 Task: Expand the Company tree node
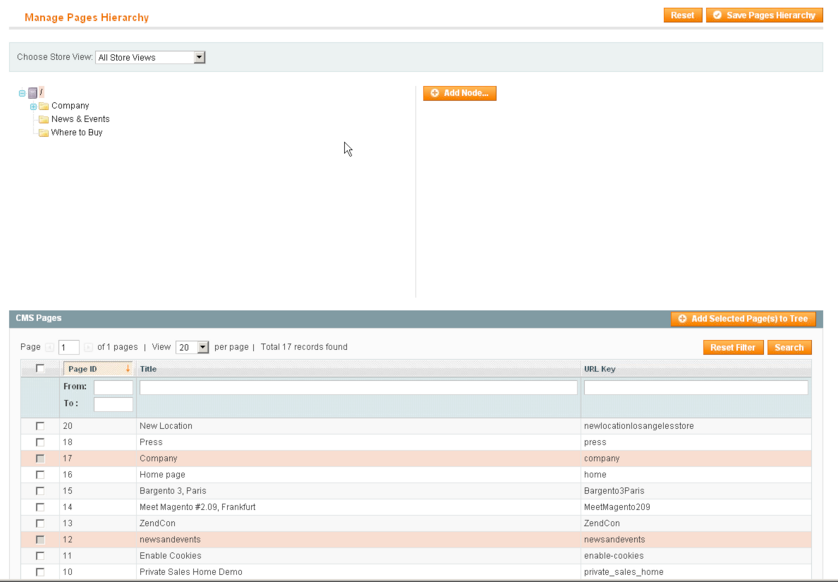(33, 106)
